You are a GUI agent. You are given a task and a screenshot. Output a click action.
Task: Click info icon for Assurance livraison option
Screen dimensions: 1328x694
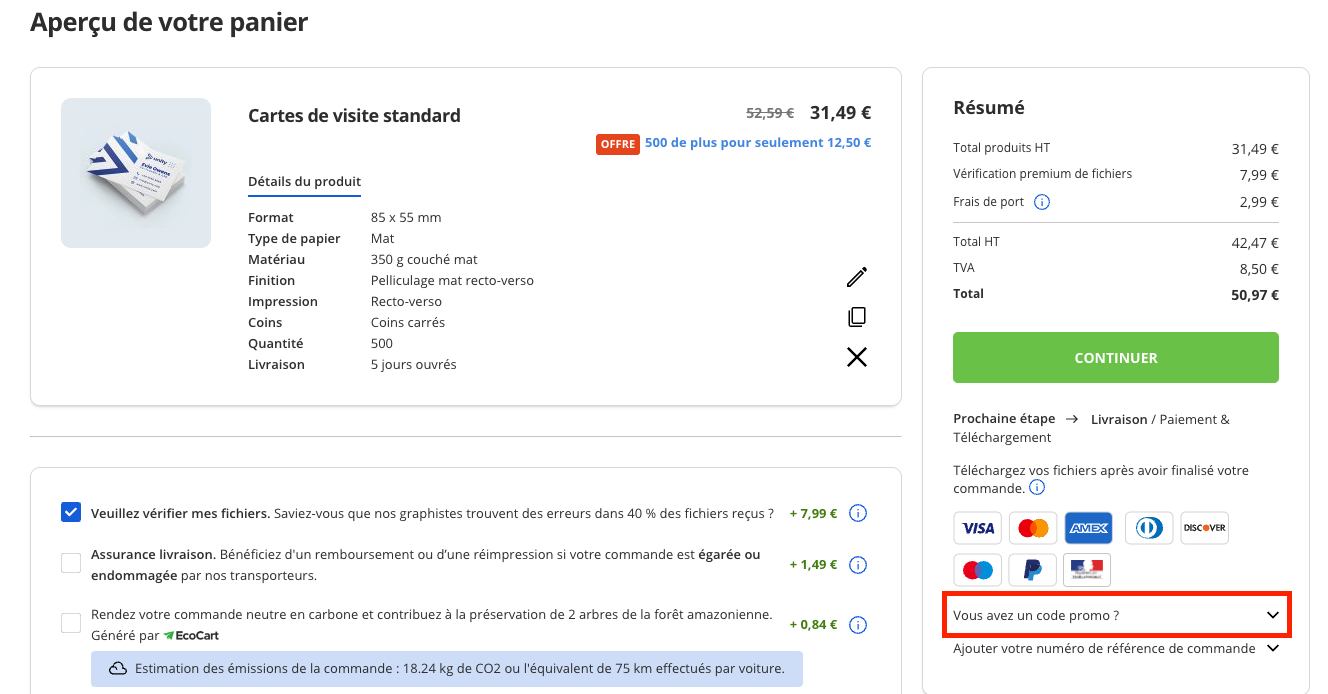pos(857,565)
